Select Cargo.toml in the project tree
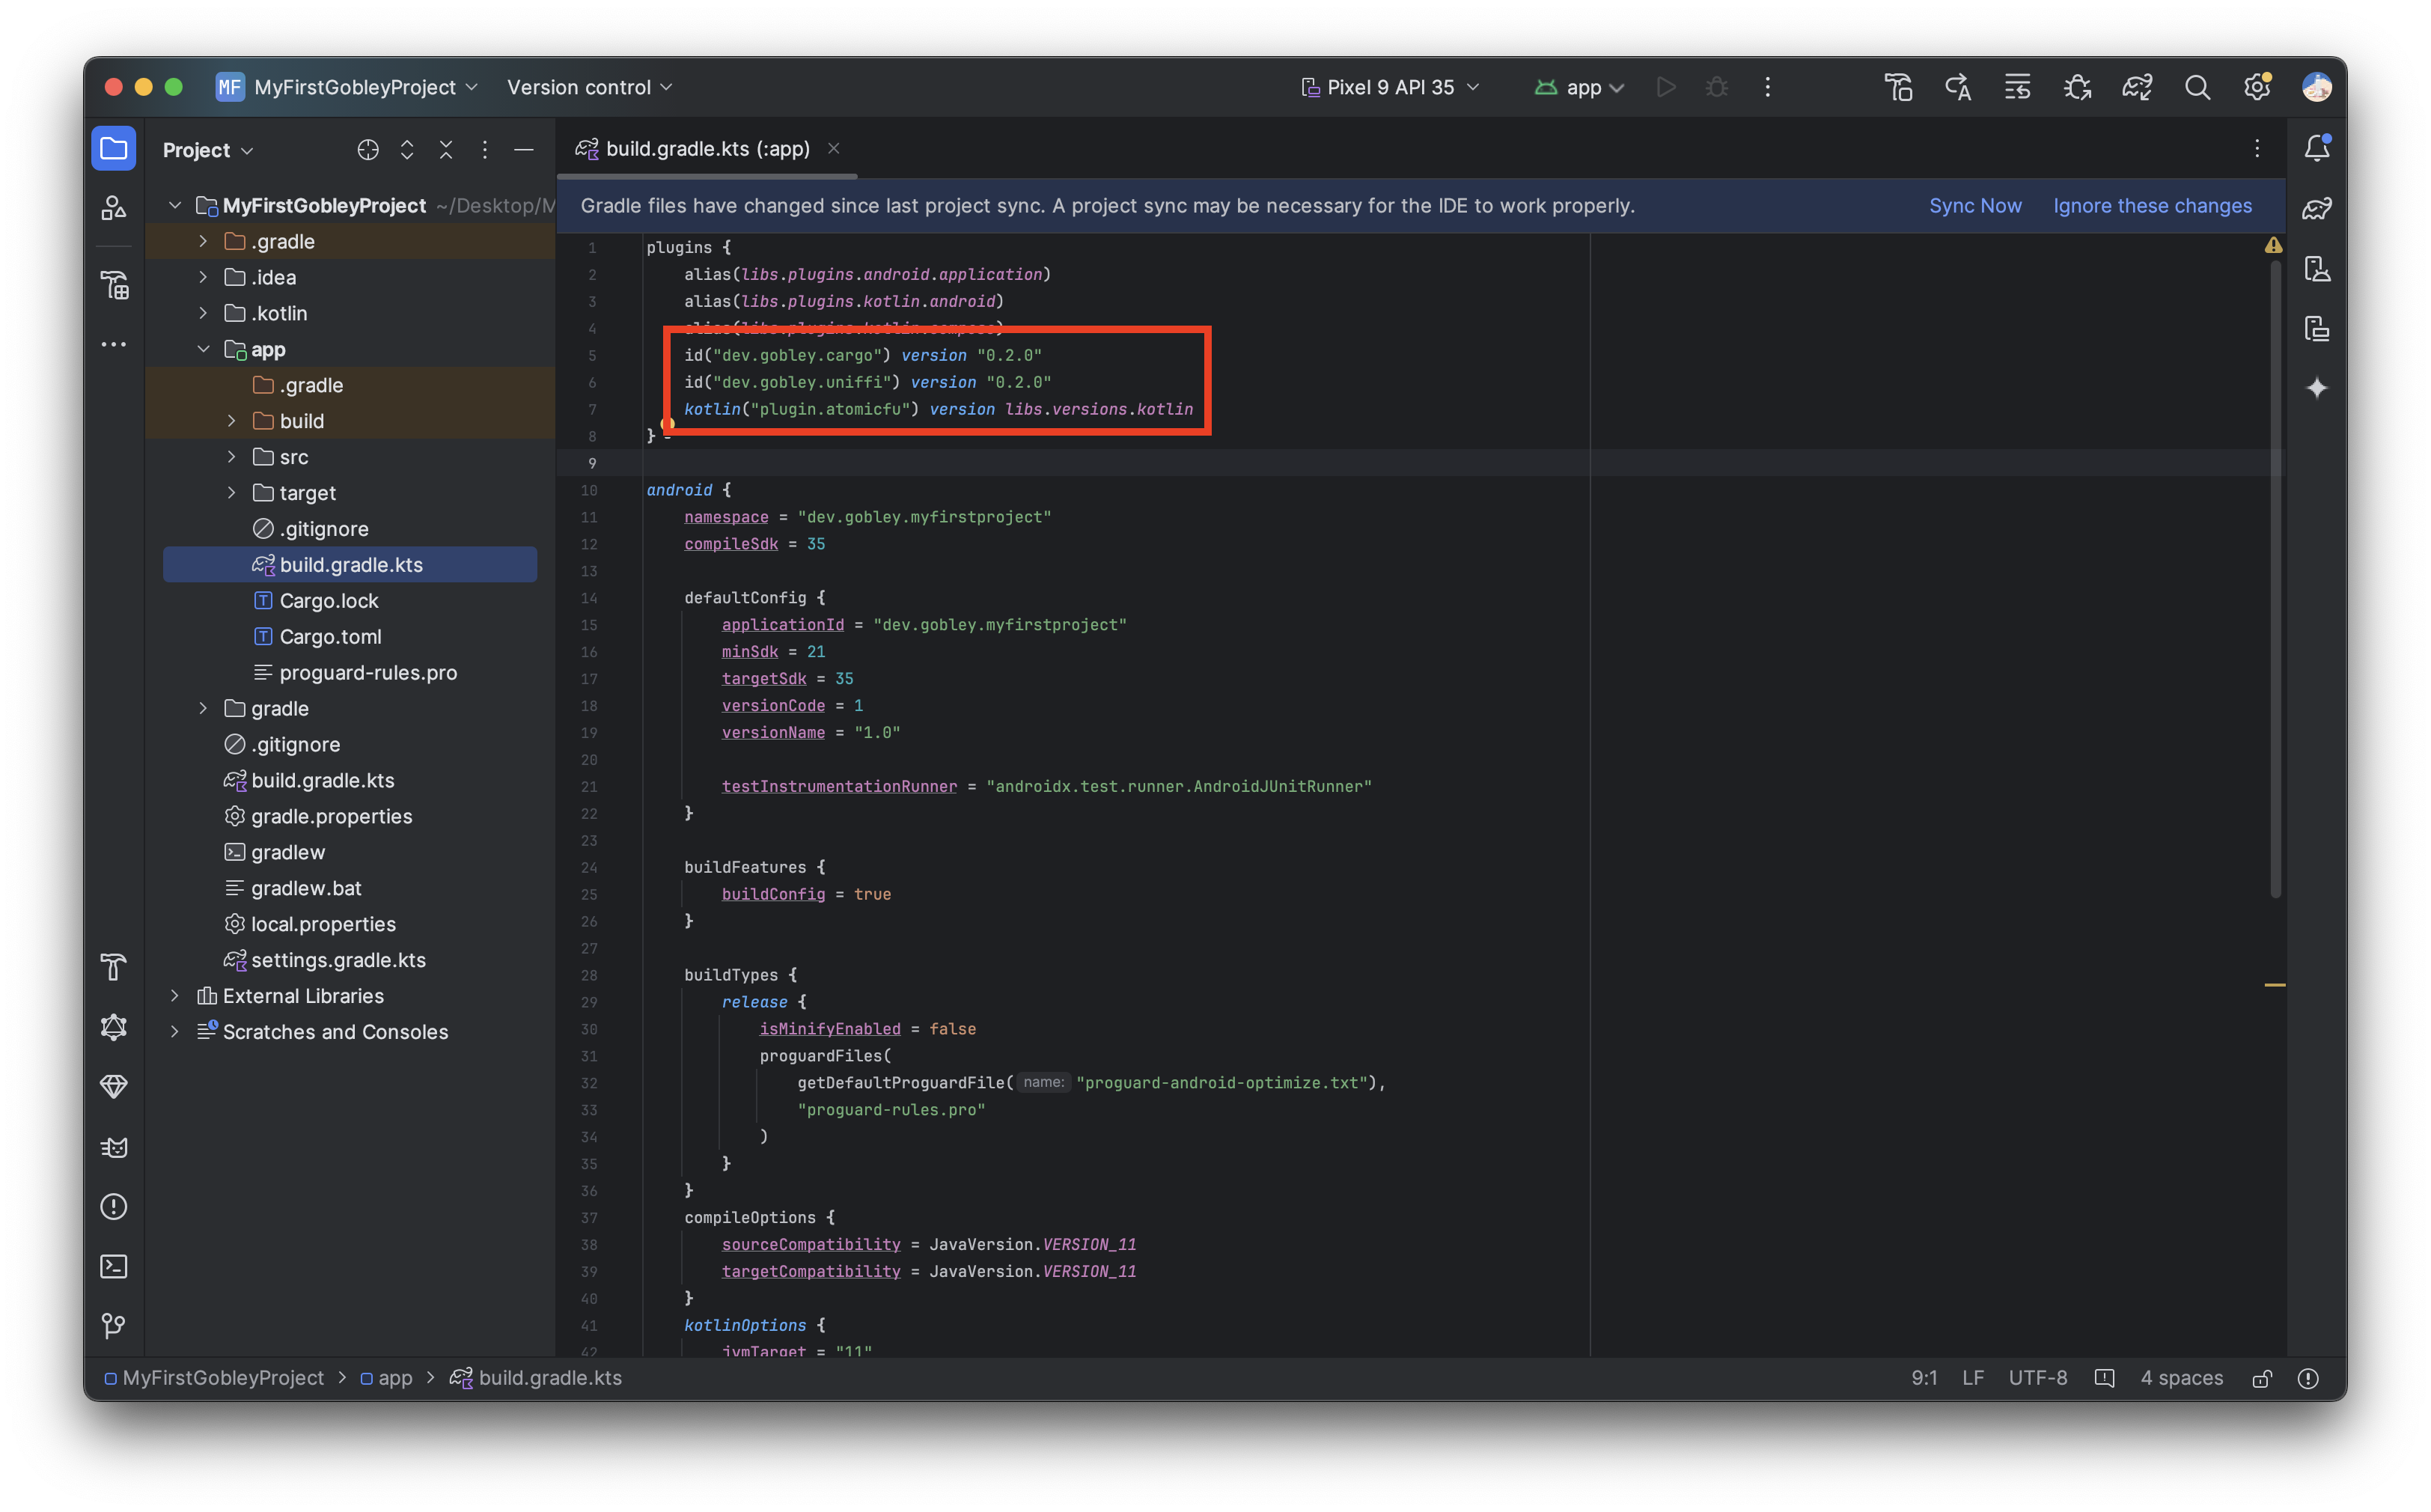Image resolution: width=2431 pixels, height=1512 pixels. (x=330, y=637)
